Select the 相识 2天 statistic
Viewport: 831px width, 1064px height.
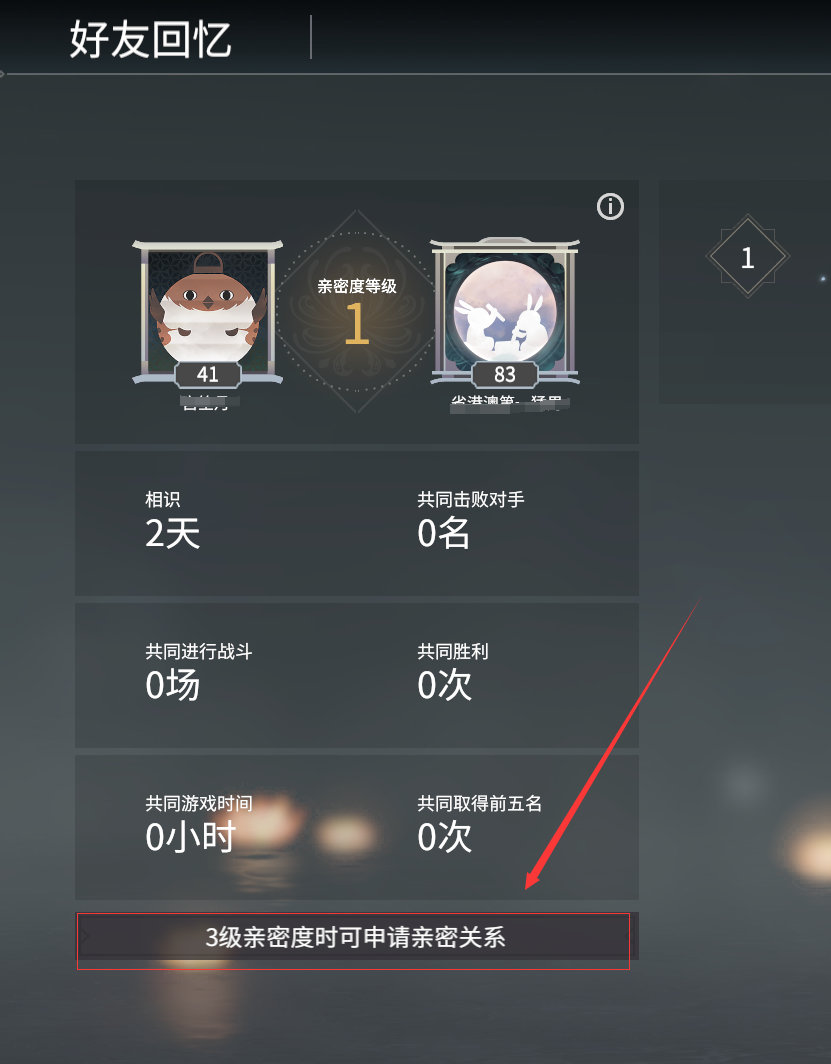[x=172, y=520]
